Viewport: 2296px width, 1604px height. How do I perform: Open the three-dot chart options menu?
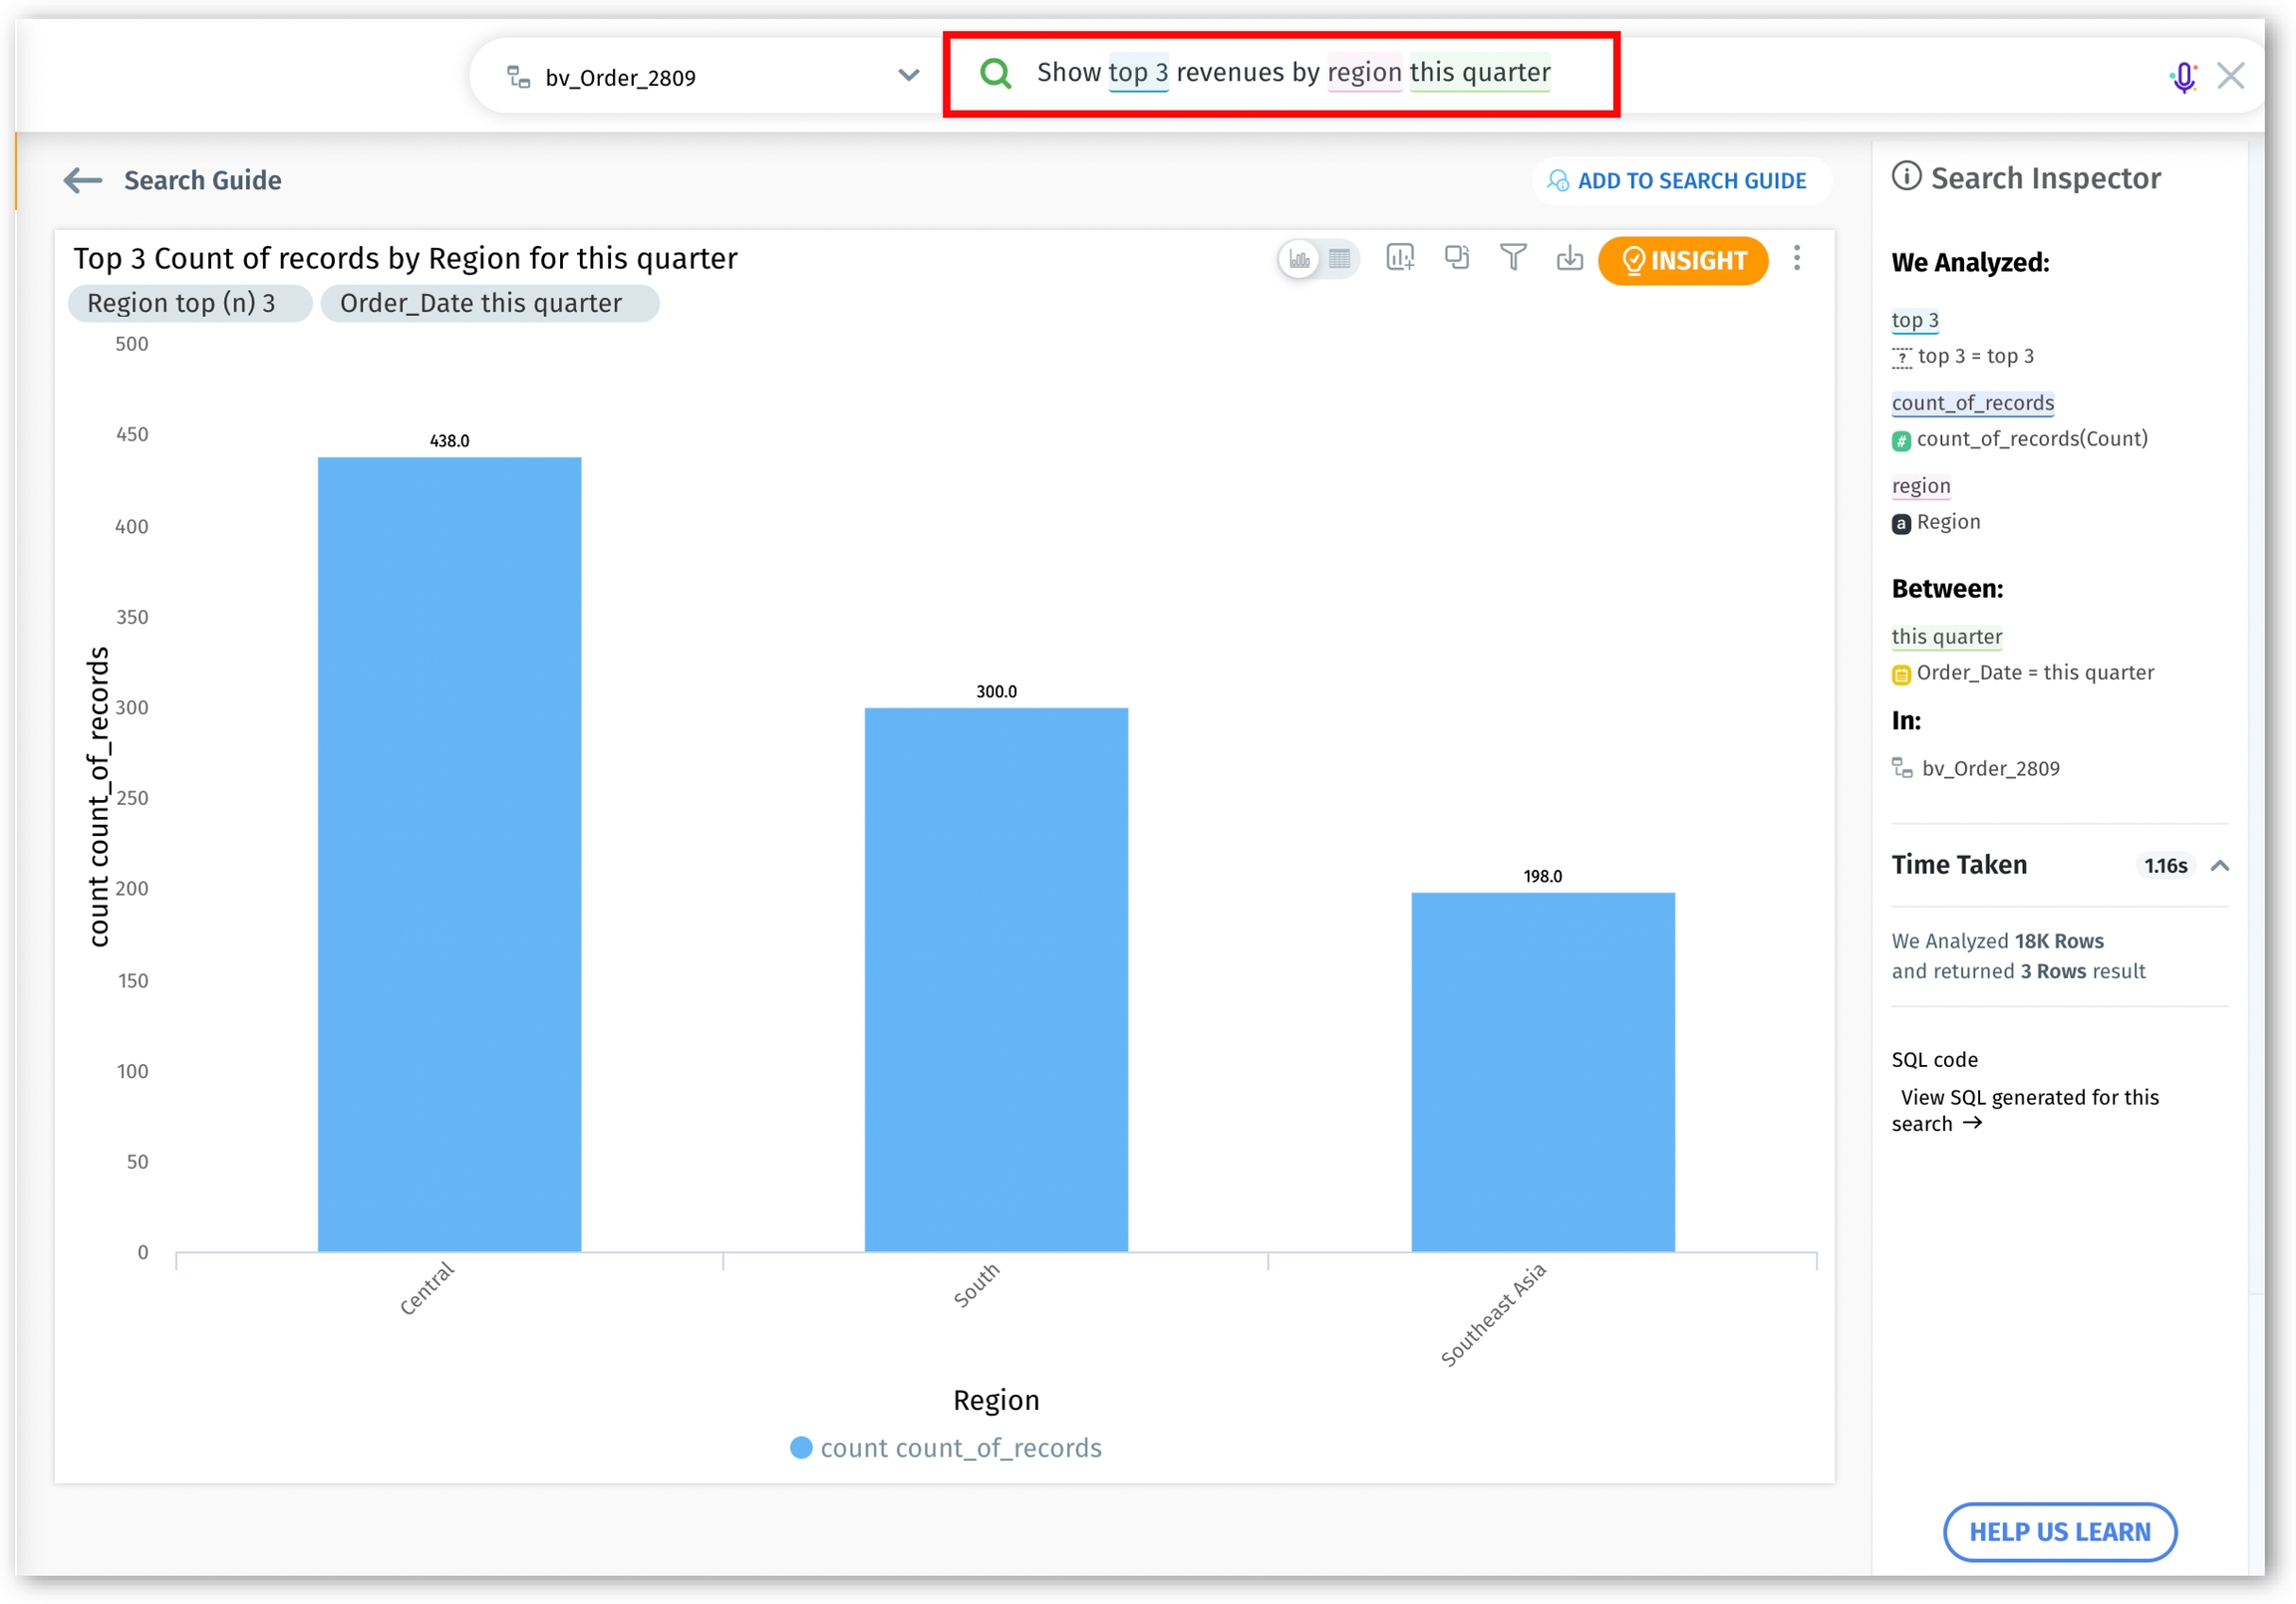pyautogui.click(x=1796, y=258)
